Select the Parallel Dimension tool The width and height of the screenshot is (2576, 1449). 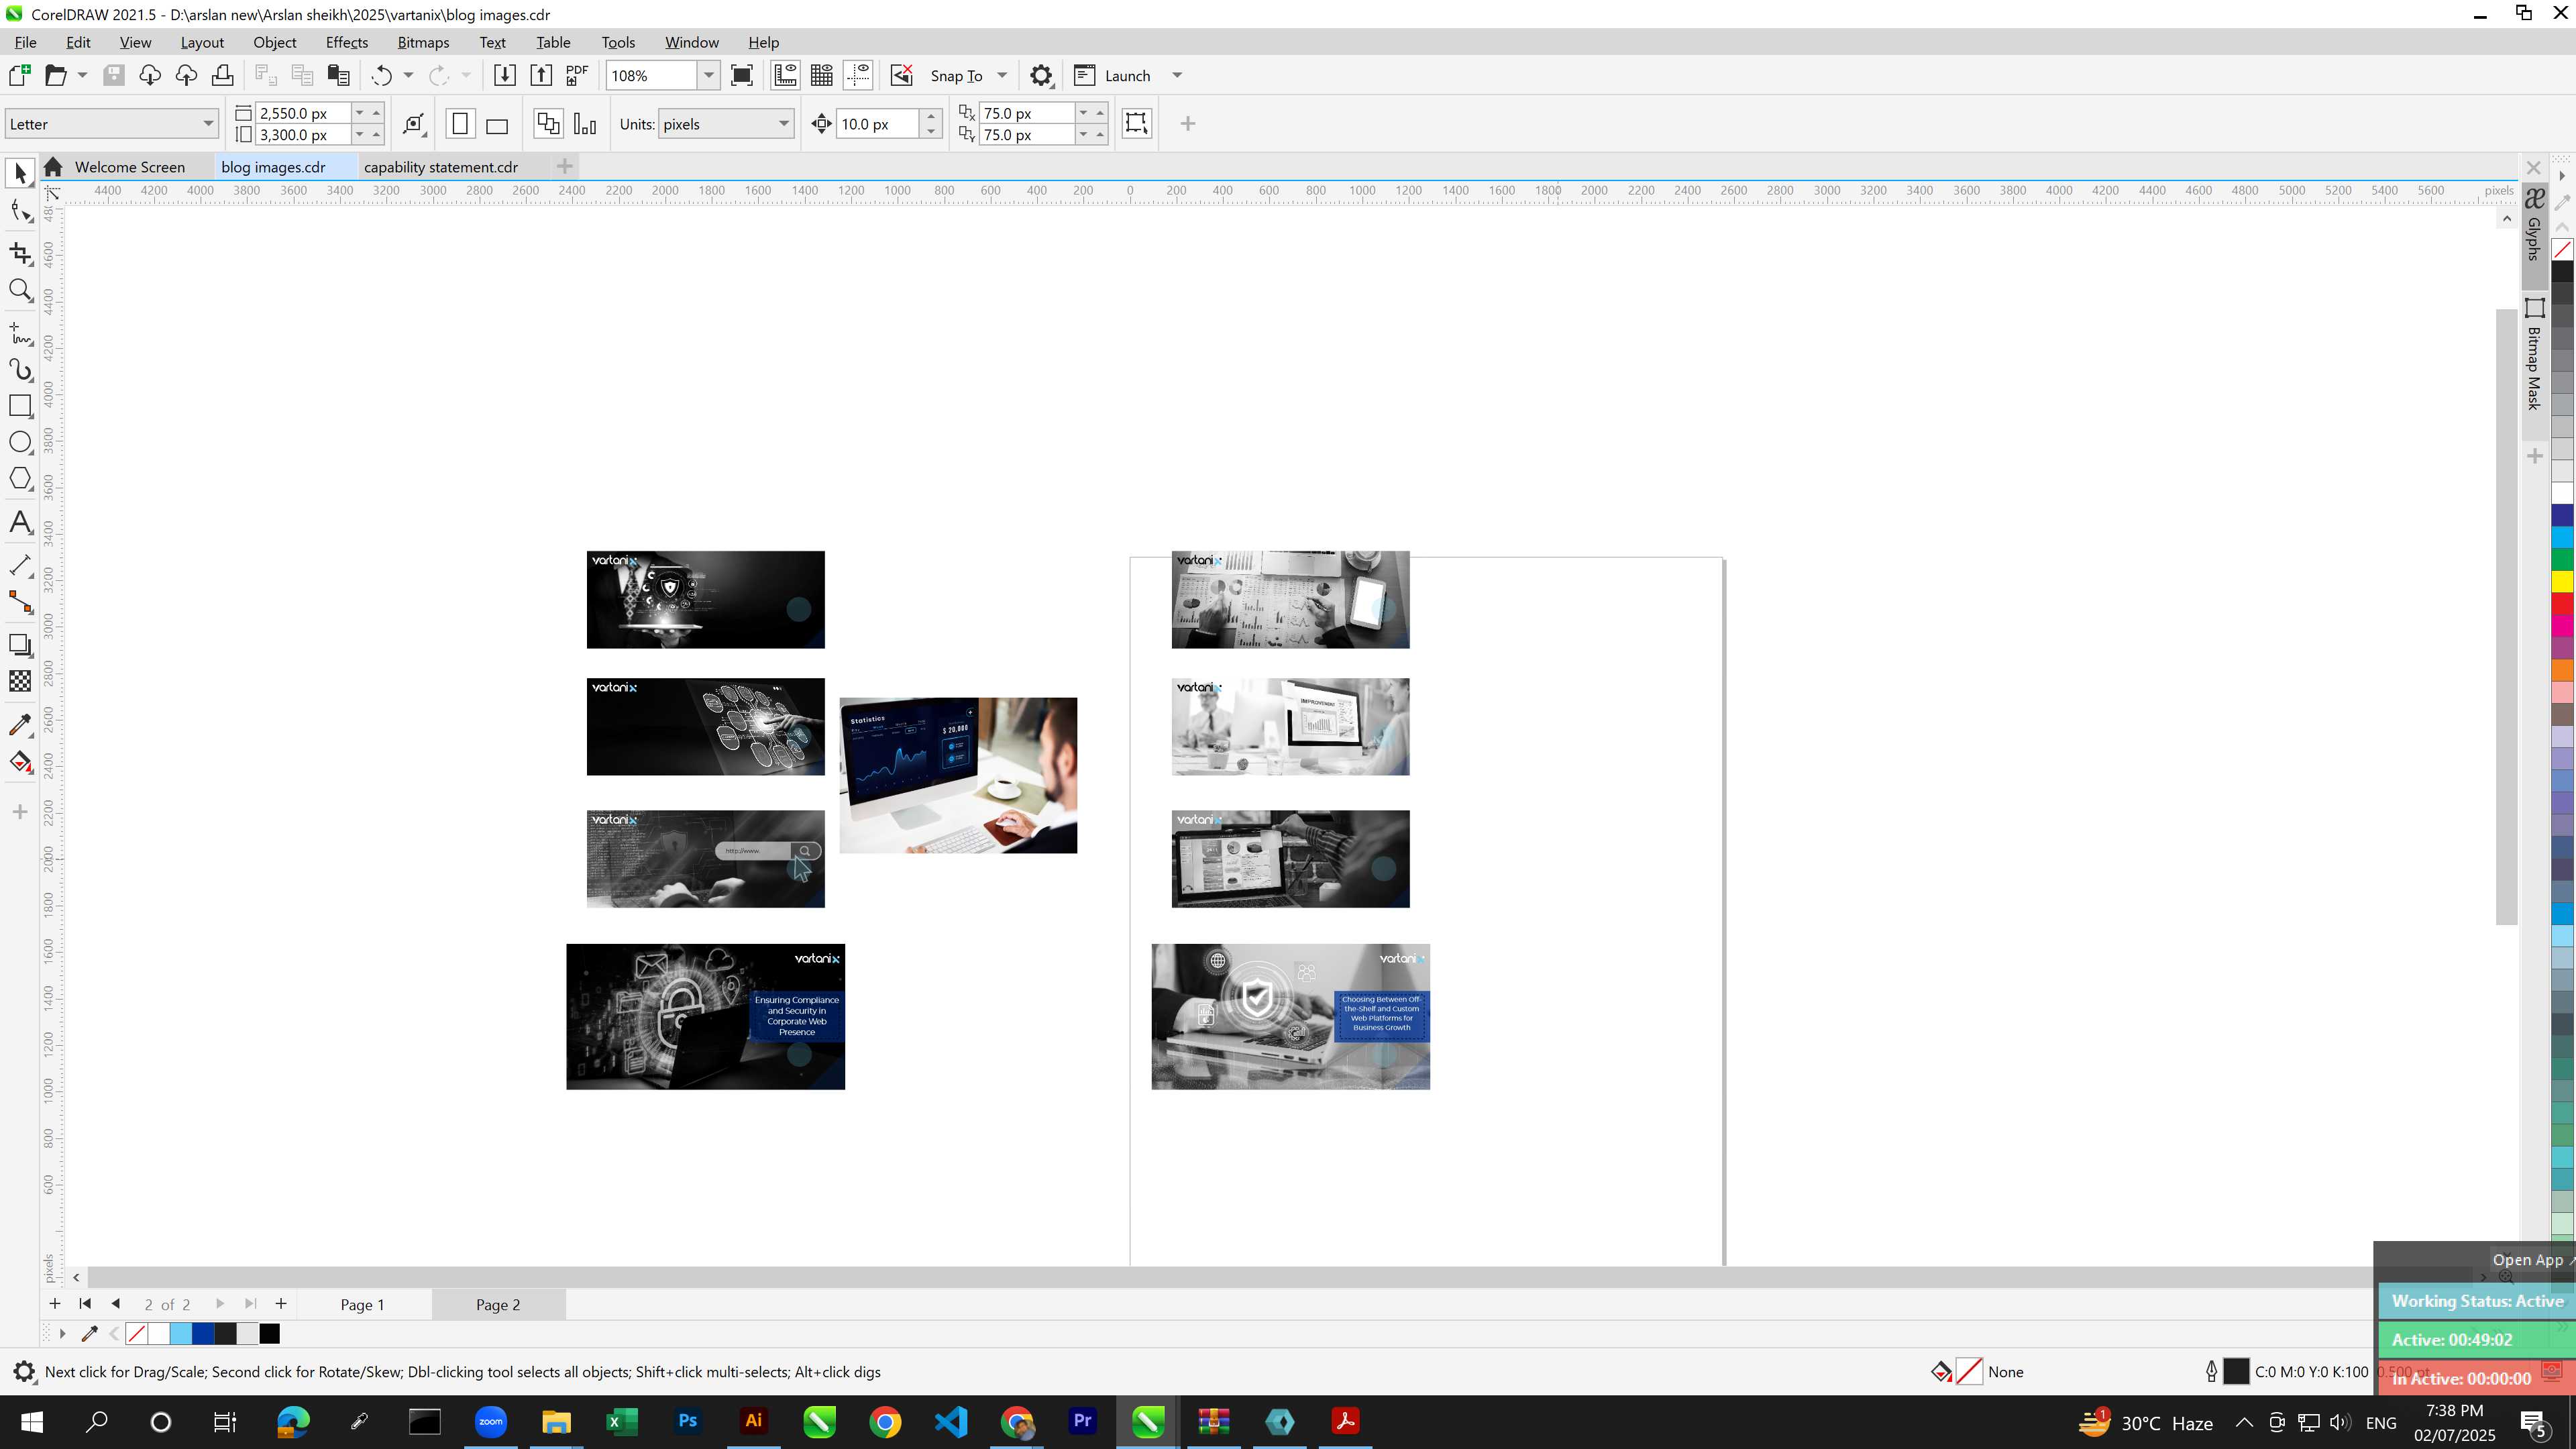coord(20,565)
